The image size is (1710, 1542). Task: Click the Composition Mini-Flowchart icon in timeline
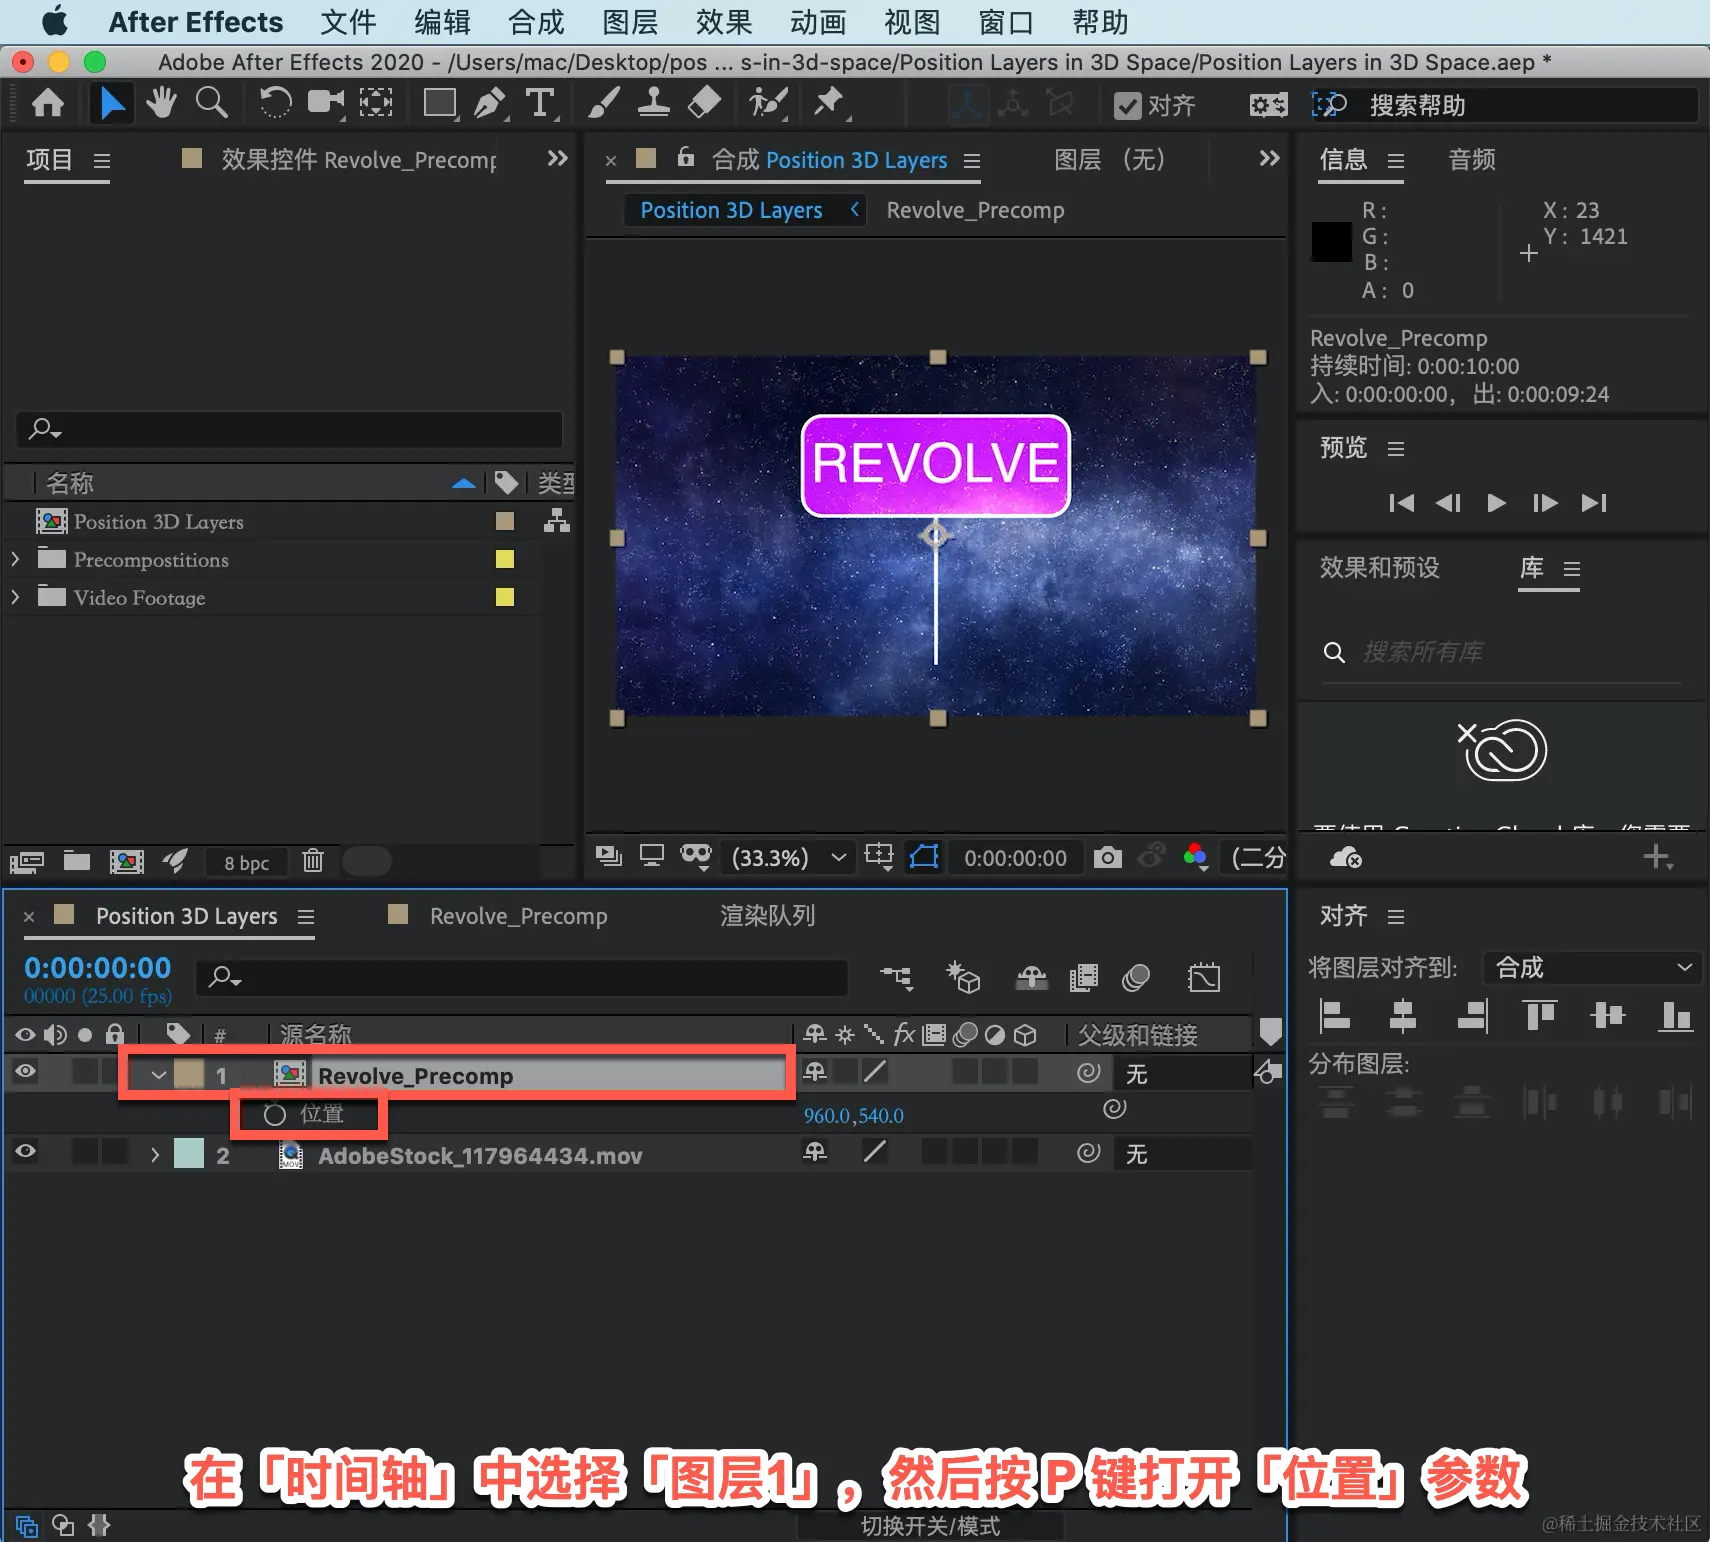pyautogui.click(x=896, y=977)
